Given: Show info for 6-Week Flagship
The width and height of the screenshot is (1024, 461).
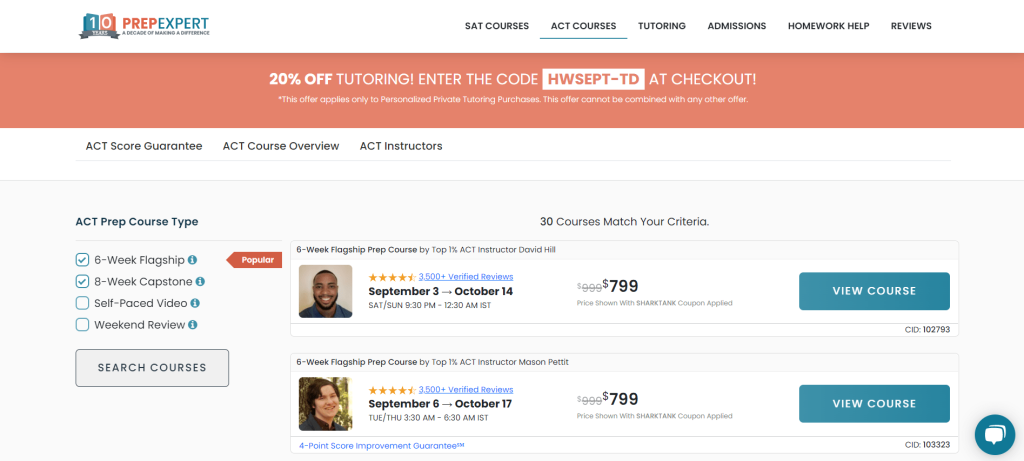Looking at the screenshot, I should (x=192, y=260).
